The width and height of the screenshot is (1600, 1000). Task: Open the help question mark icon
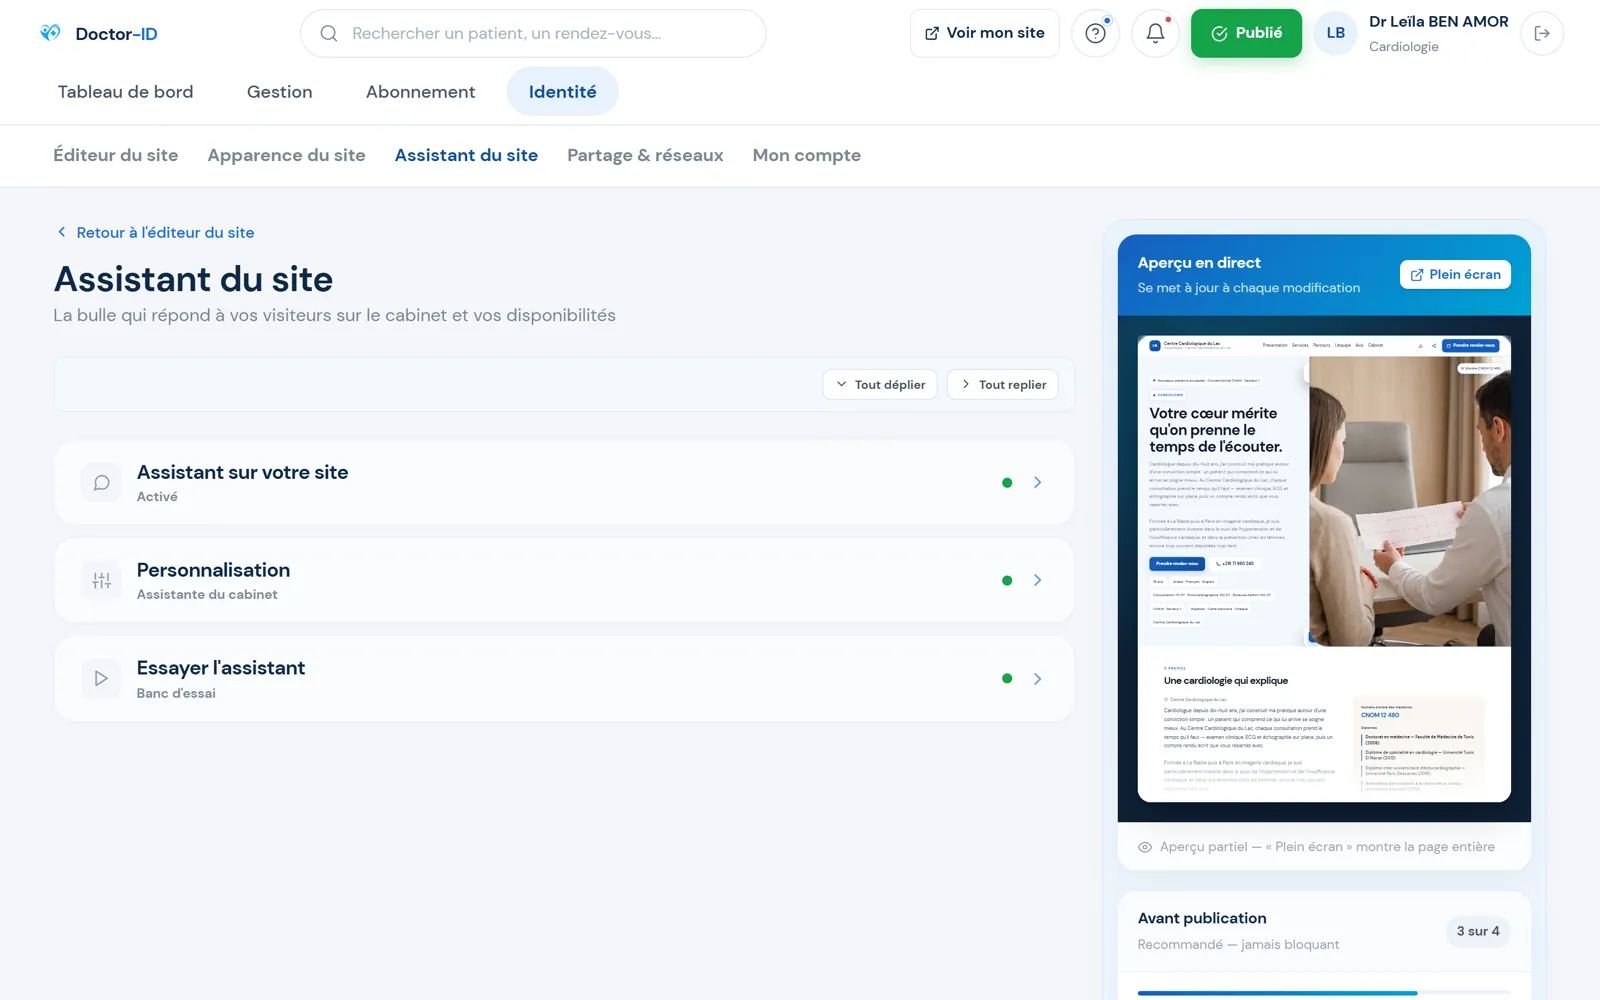coord(1095,34)
